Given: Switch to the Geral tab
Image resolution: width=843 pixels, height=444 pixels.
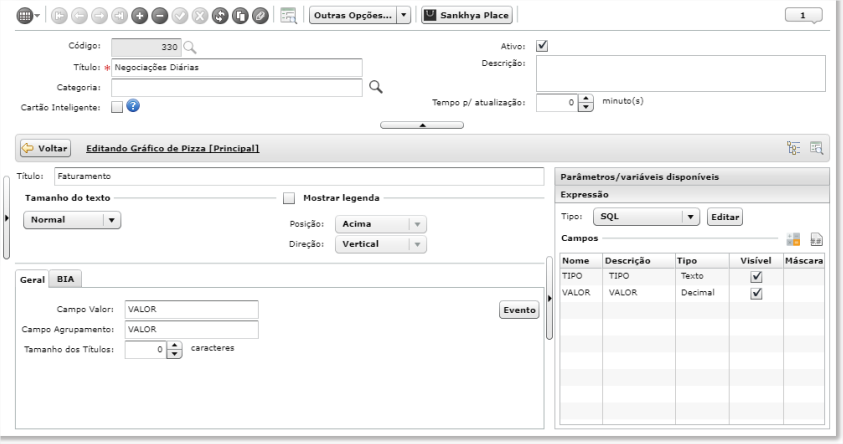Looking at the screenshot, I should pyautogui.click(x=32, y=280).
